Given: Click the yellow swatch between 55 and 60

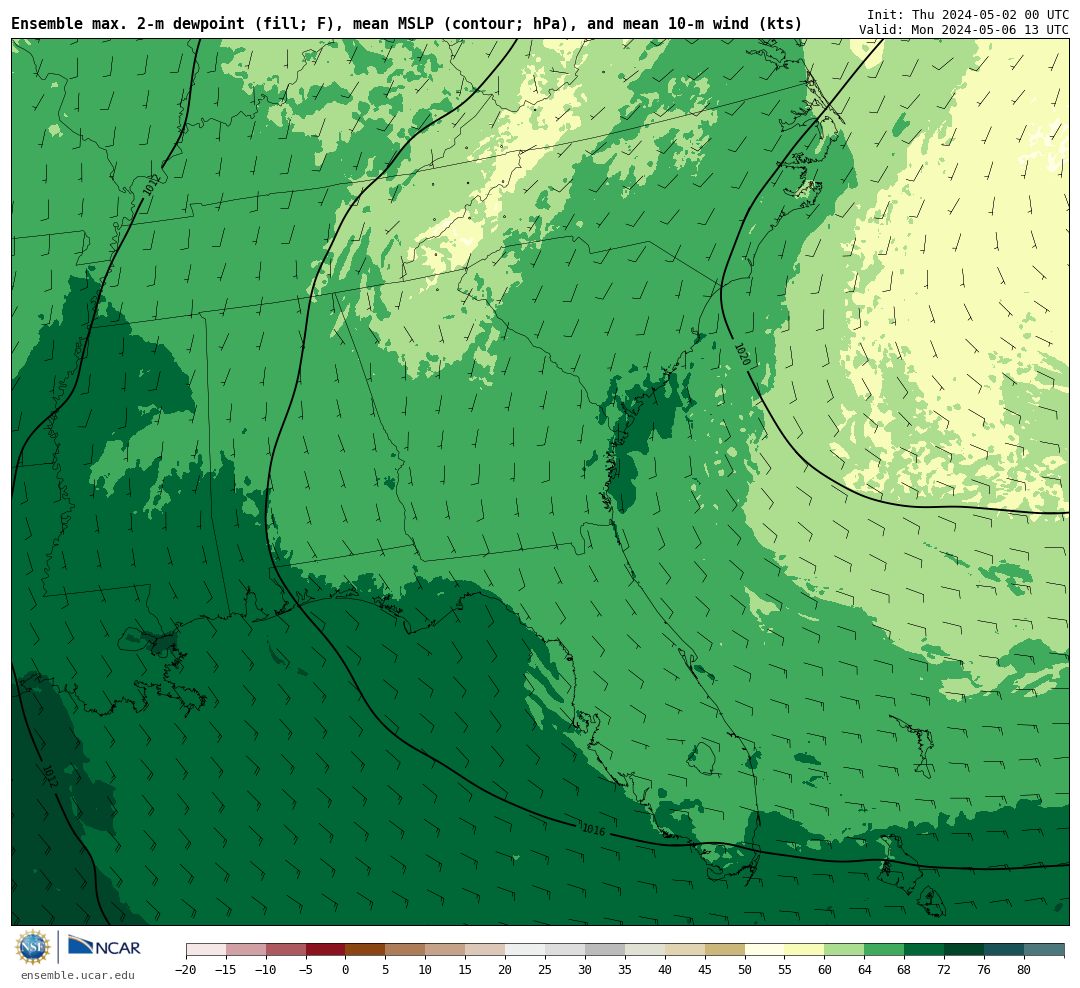Looking at the screenshot, I should point(804,950).
